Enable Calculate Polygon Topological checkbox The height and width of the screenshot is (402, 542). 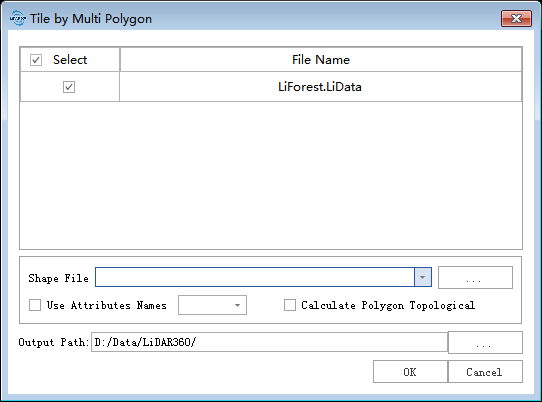pyautogui.click(x=290, y=305)
